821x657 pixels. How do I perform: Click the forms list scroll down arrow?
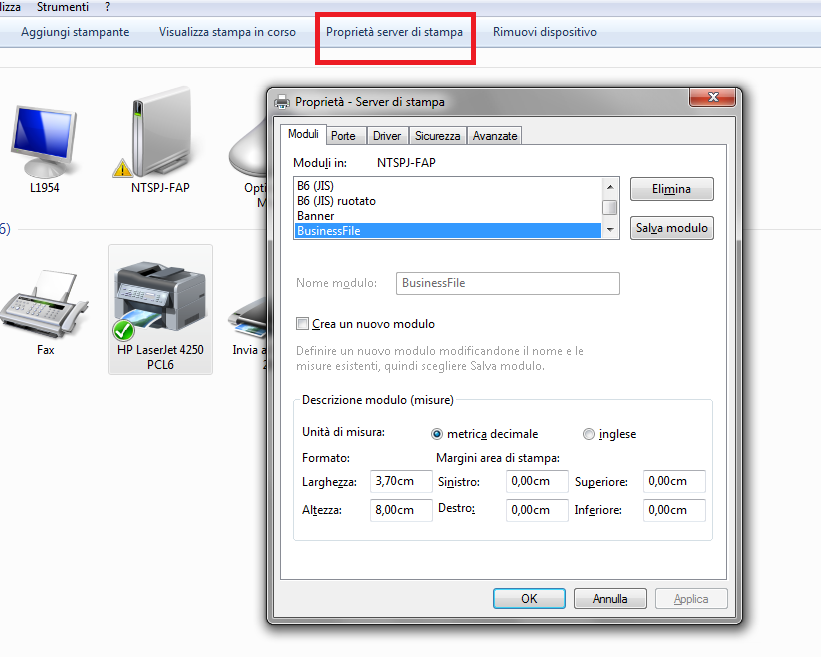(609, 230)
